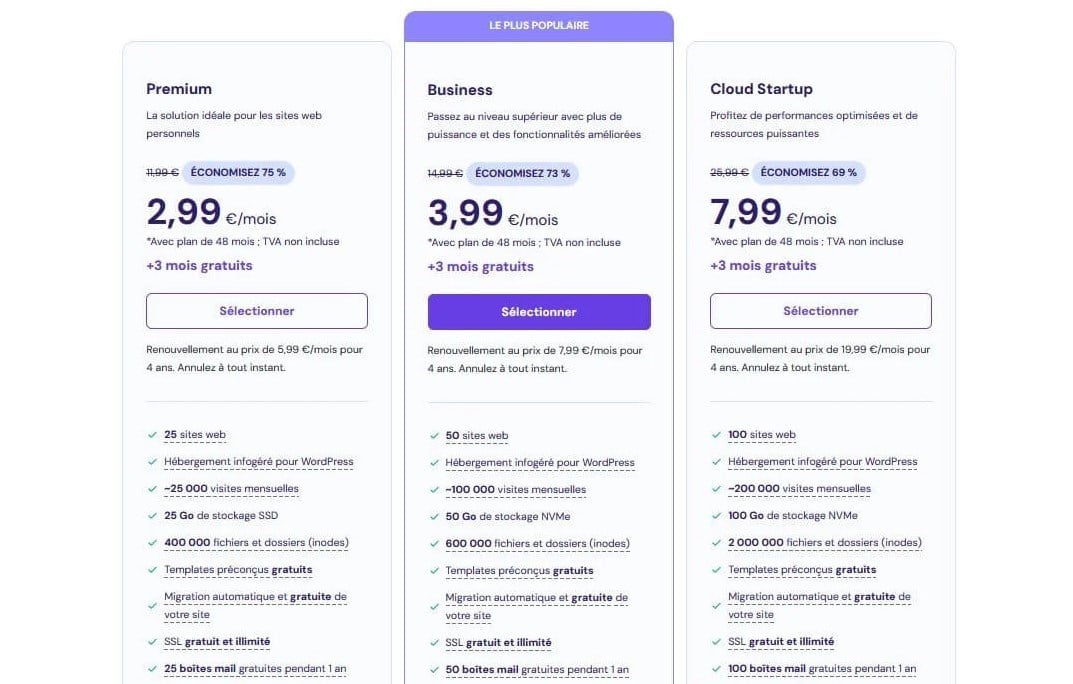The width and height of the screenshot is (1073, 684).
Task: Click Cloud Startup 'Hébergement infogéré pour WordPress' feature
Action: tap(823, 462)
